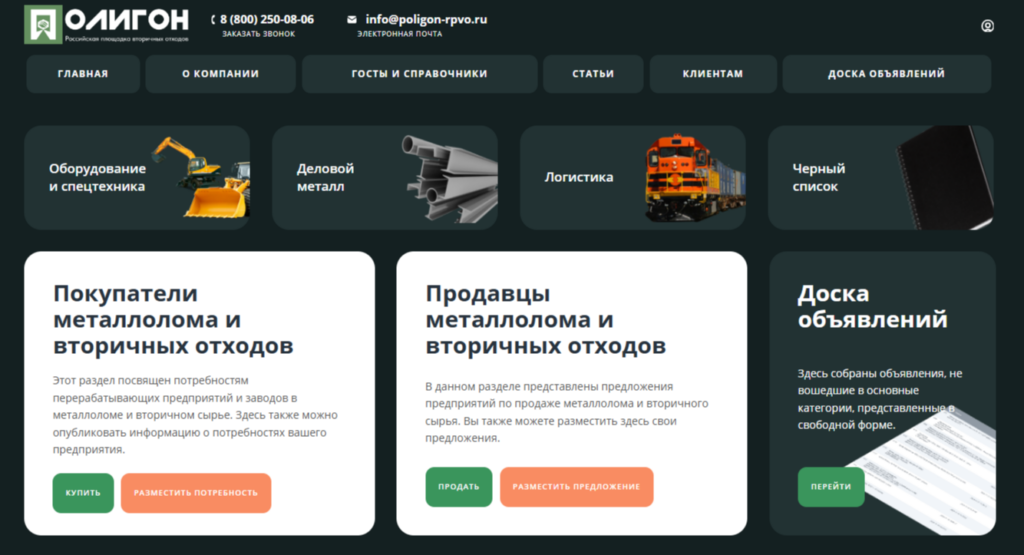Screen dimensions: 1024x555
Task: Click the excavator image
Action: 201,178
